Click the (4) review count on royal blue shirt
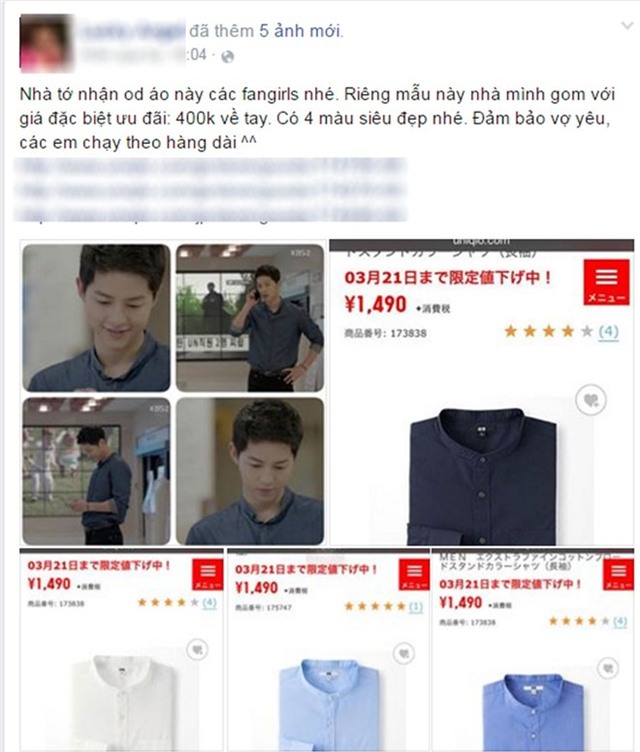 620,621
